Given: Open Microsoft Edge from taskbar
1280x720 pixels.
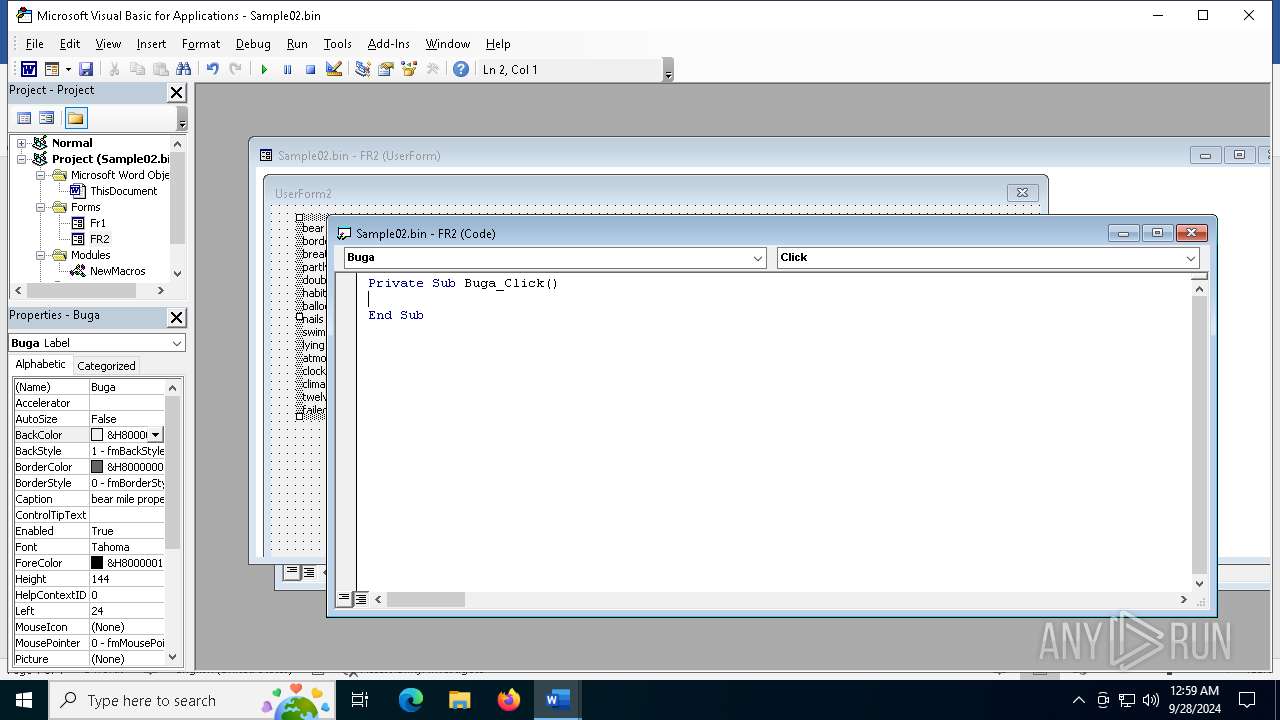Looking at the screenshot, I should pos(411,700).
